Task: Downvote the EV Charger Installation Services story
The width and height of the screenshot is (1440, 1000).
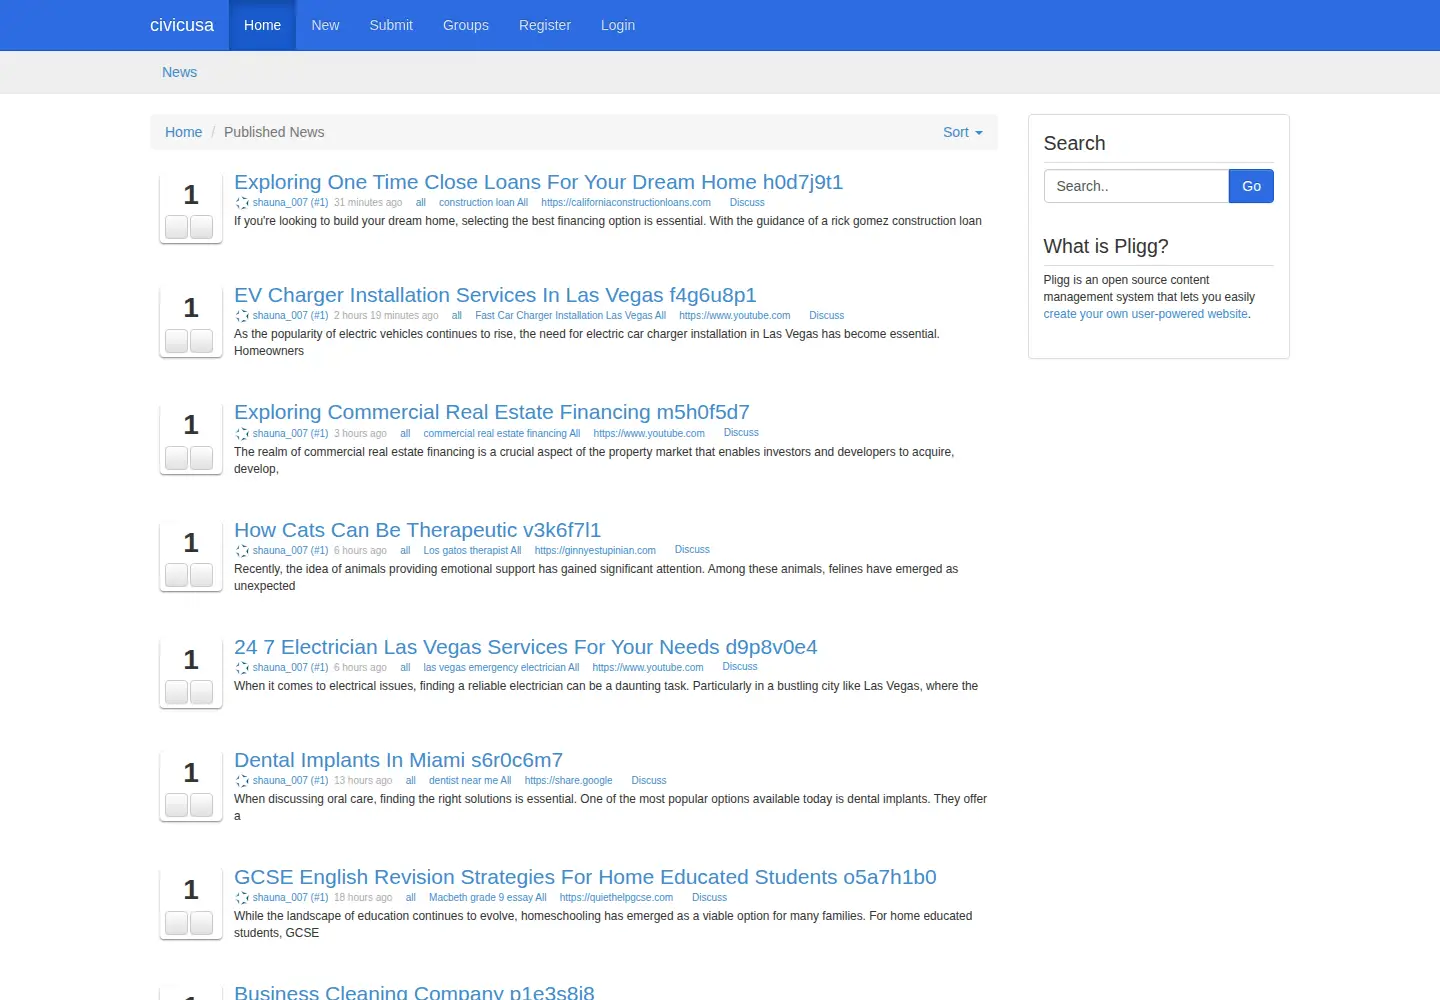Action: point(202,341)
